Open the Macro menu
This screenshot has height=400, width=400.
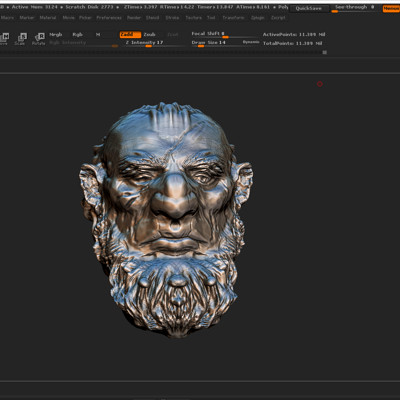pyautogui.click(x=7, y=18)
